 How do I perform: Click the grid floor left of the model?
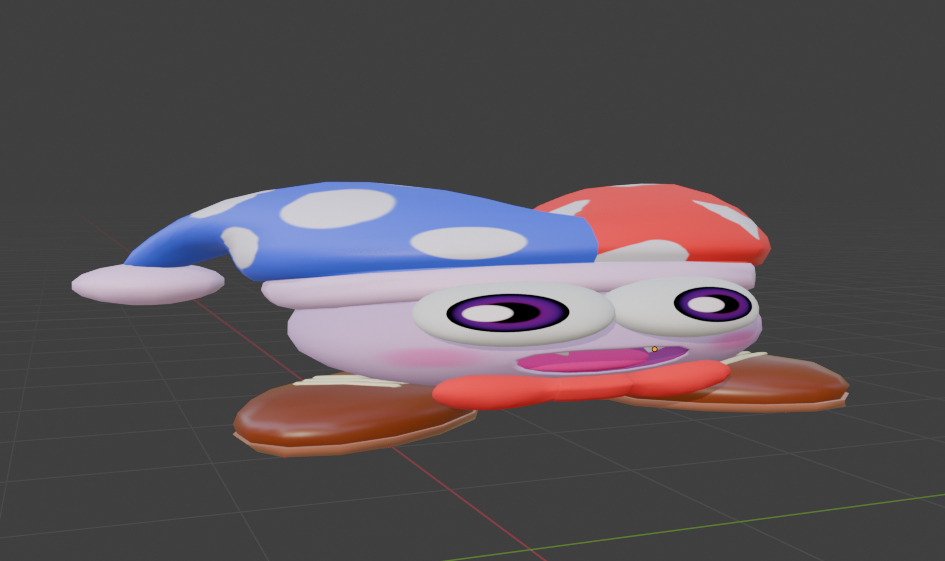(x=100, y=400)
